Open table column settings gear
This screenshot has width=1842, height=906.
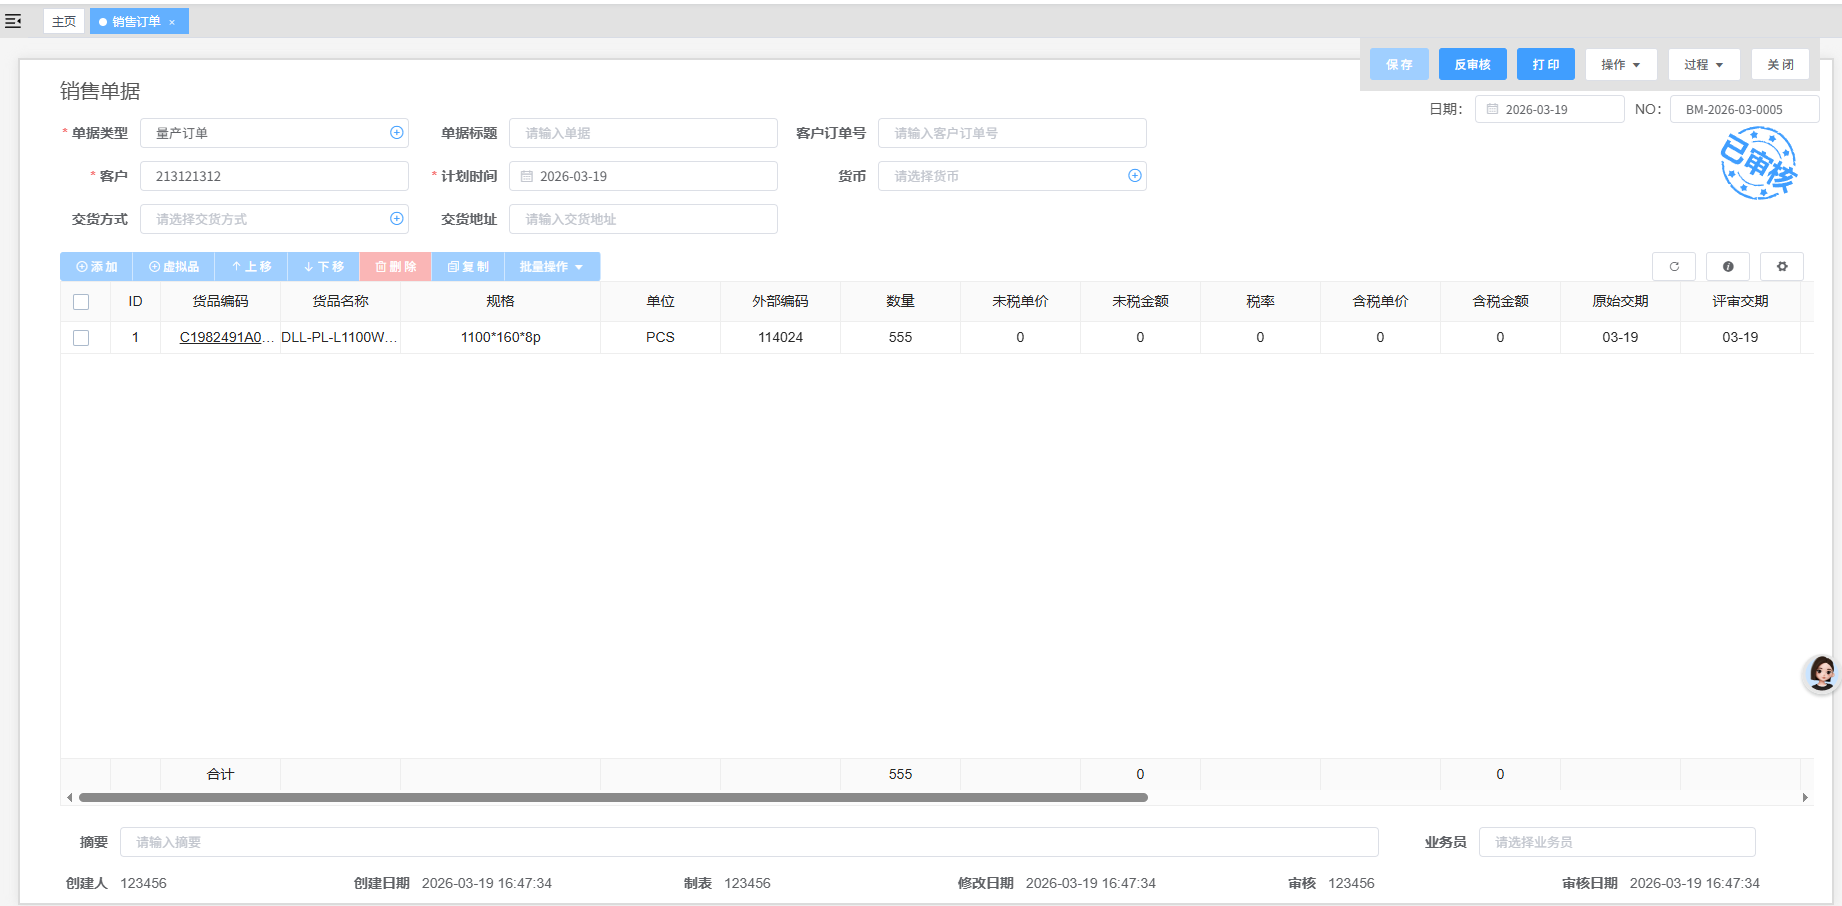pyautogui.click(x=1782, y=267)
